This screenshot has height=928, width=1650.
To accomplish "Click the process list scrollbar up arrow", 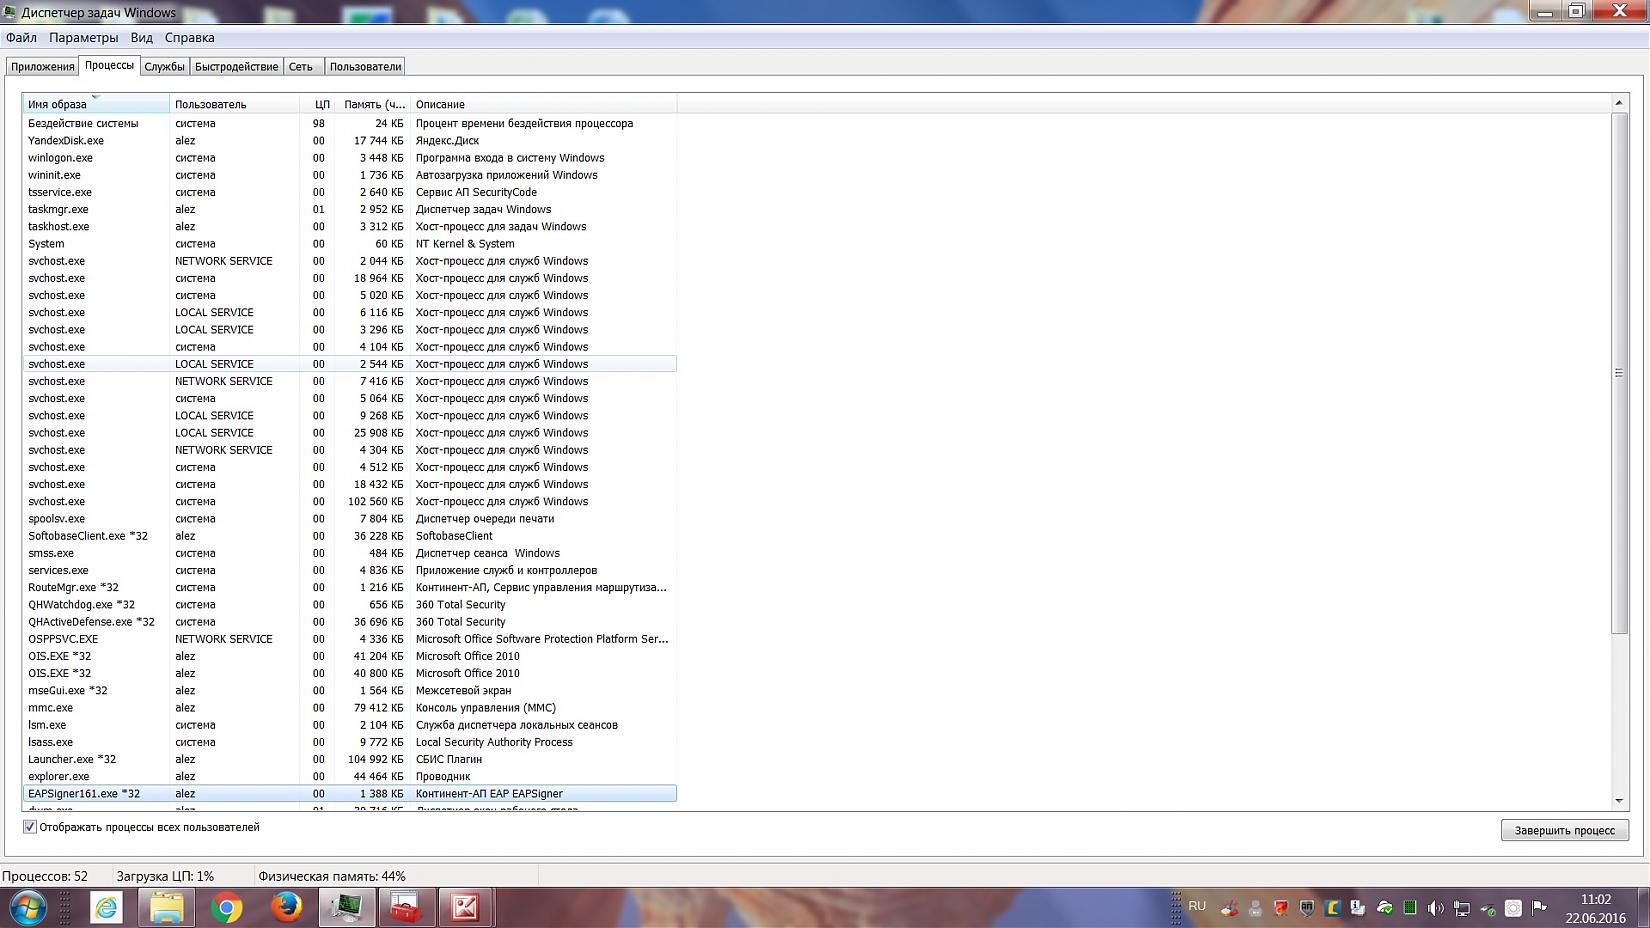I will [x=1619, y=103].
